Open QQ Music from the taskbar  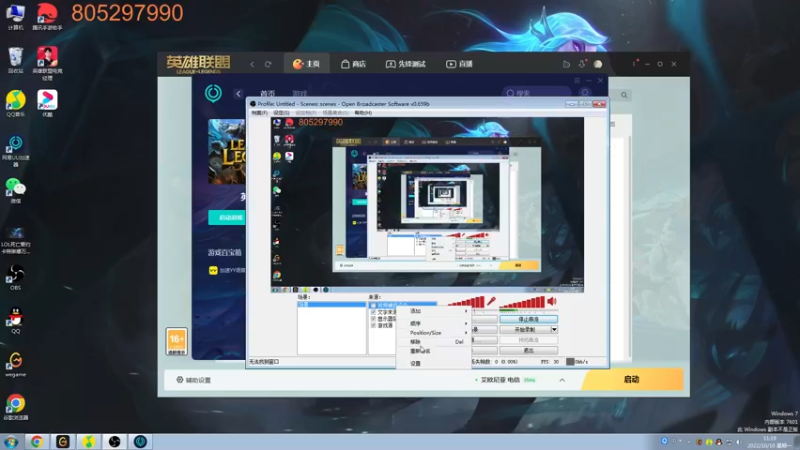(x=88, y=441)
